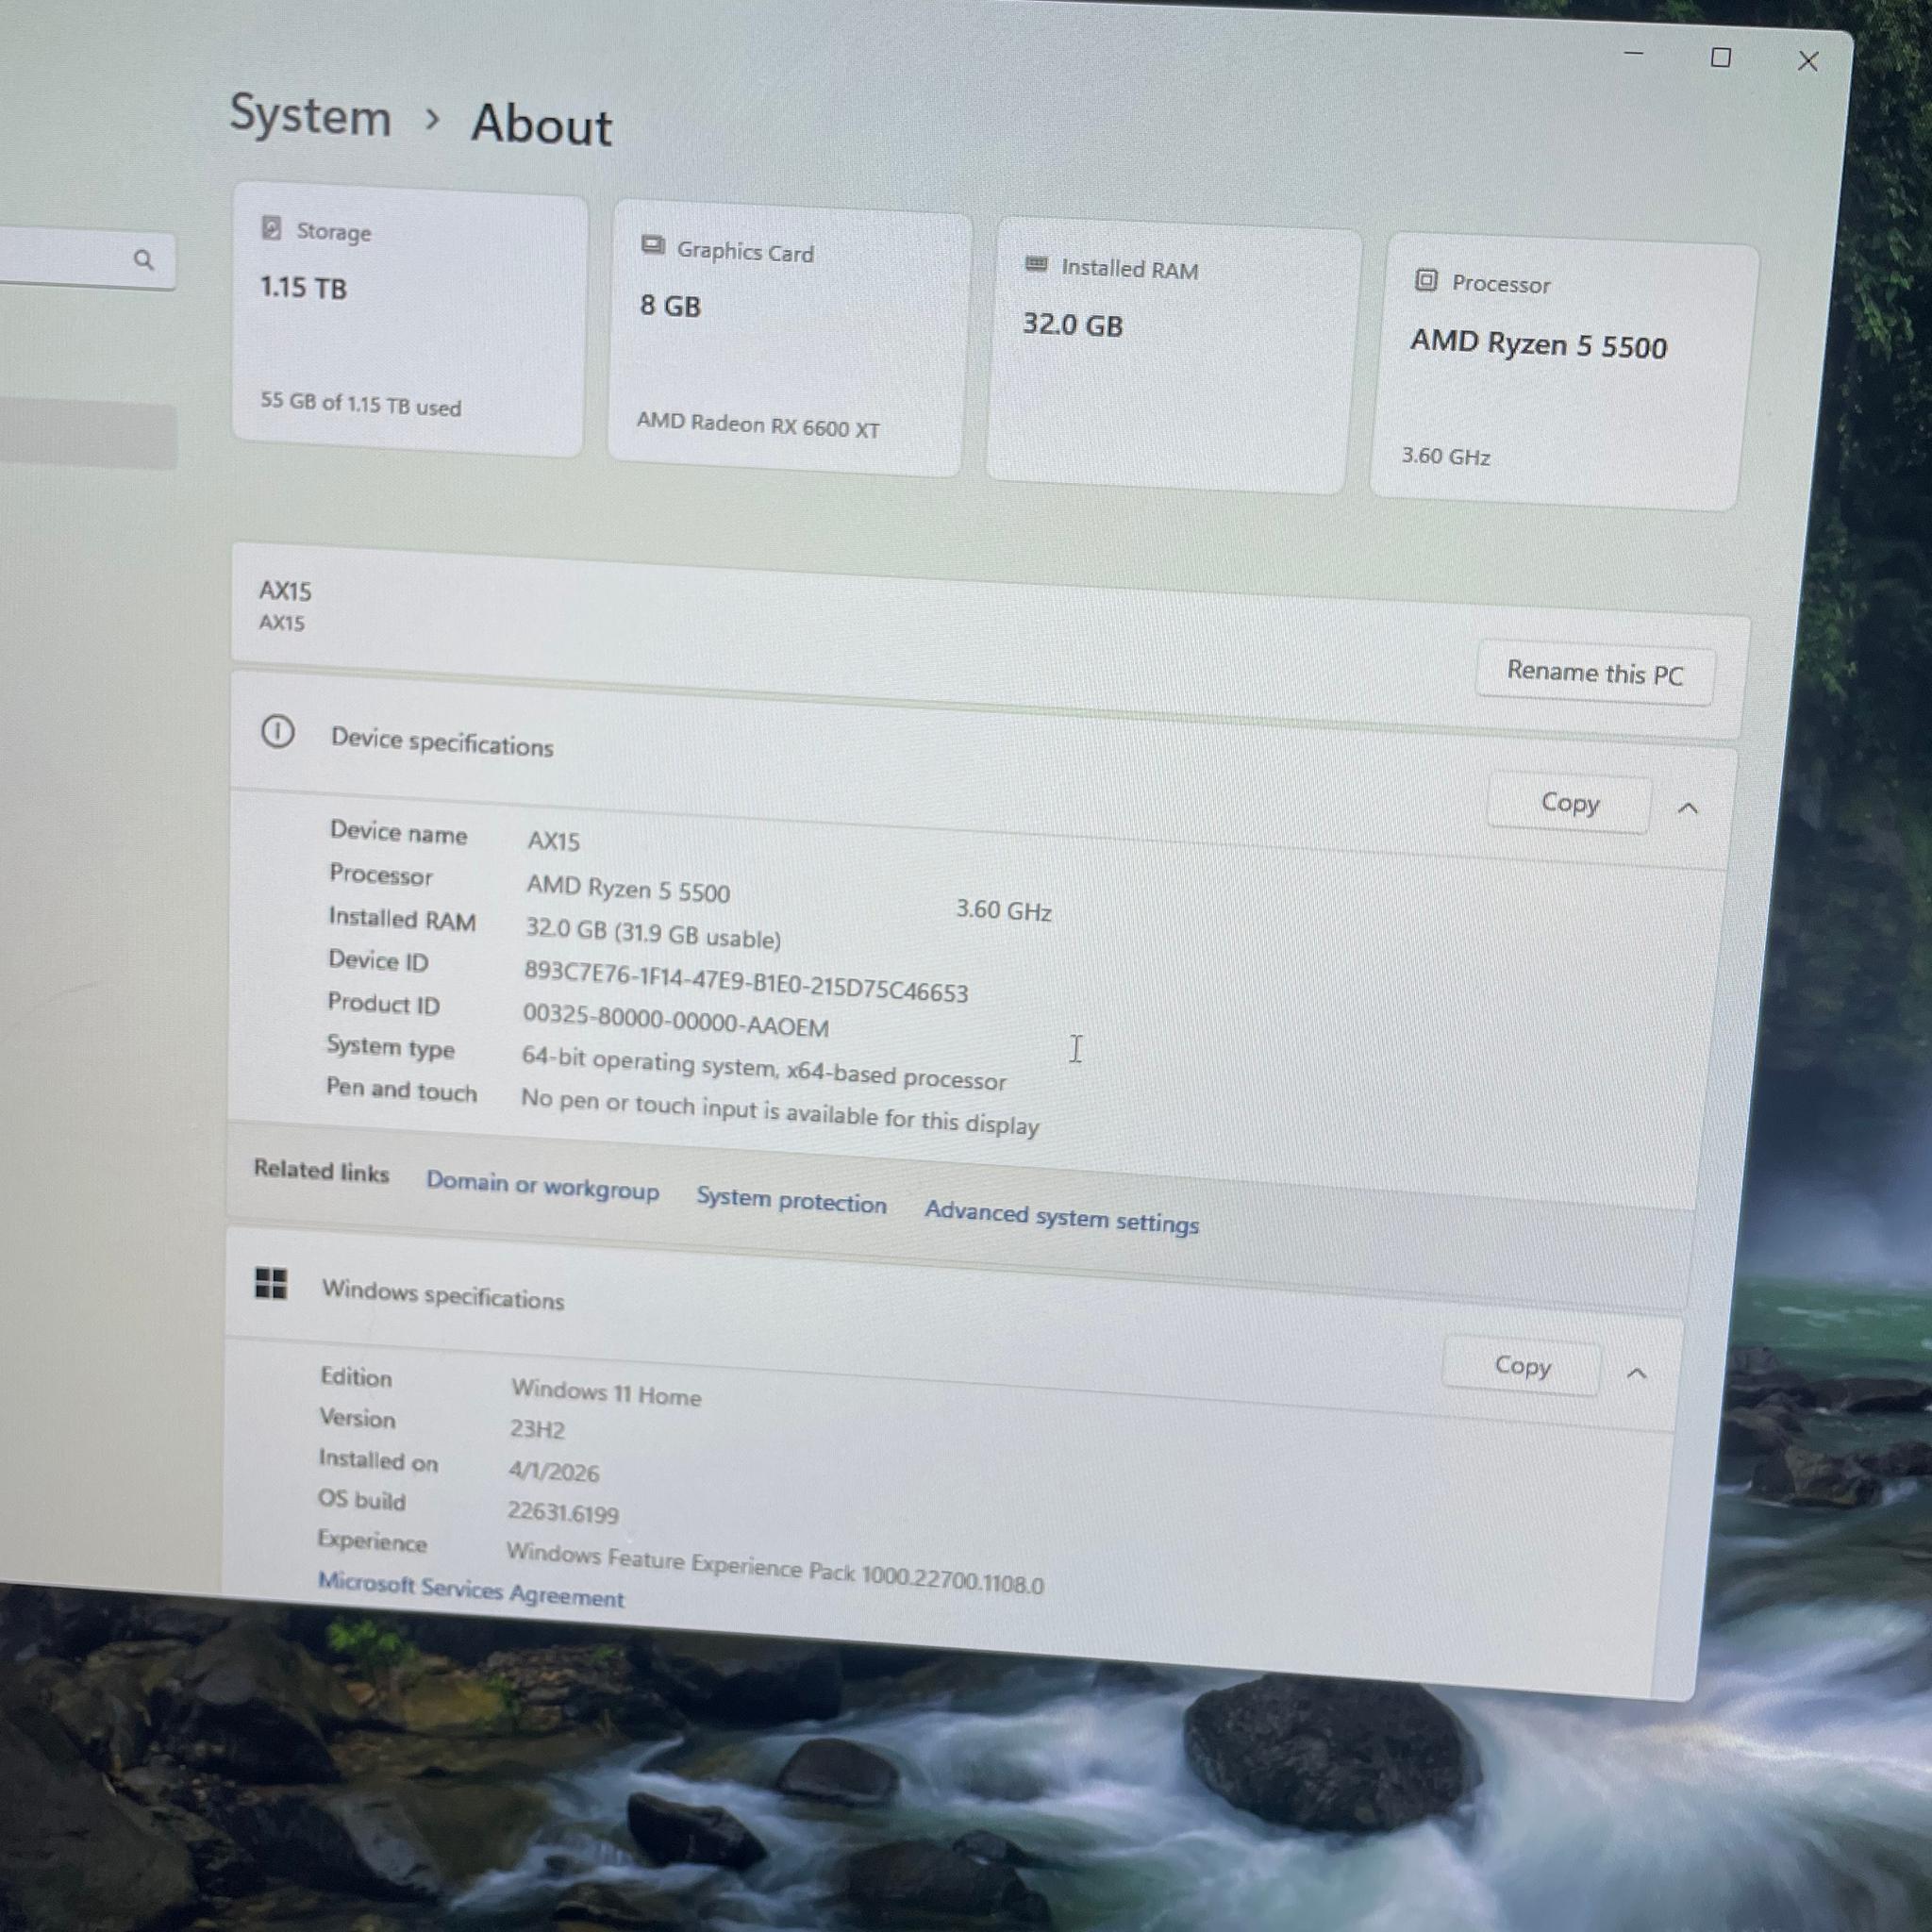Go back to System breadcrumb
Viewport: 1932px width, 1932px height.
click(x=311, y=116)
